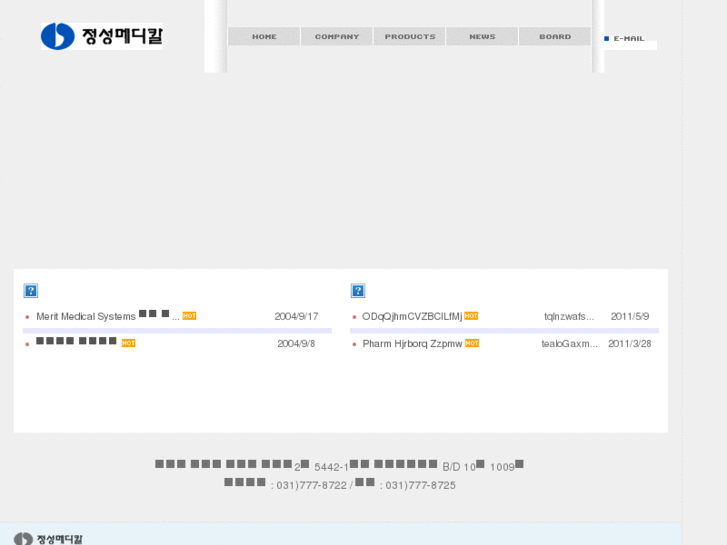The height and width of the screenshot is (545, 727).
Task: Click the date 2011/5/9
Action: (x=630, y=316)
